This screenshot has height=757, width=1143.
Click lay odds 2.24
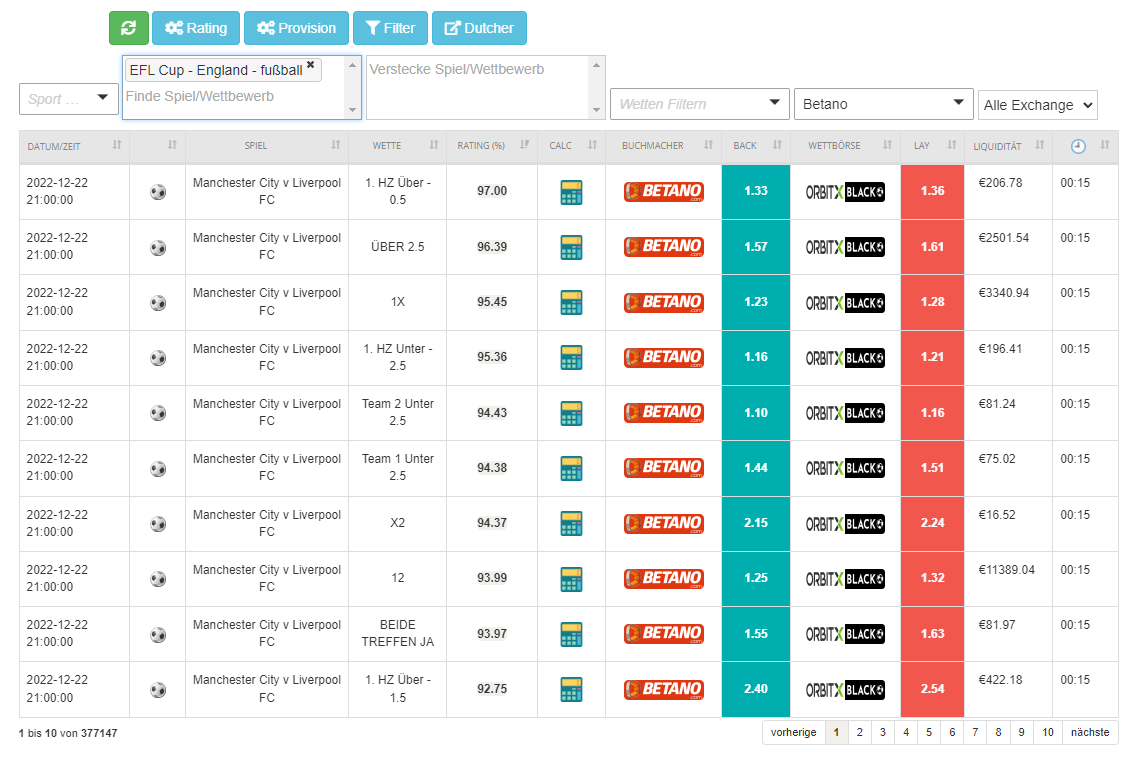click(x=932, y=523)
